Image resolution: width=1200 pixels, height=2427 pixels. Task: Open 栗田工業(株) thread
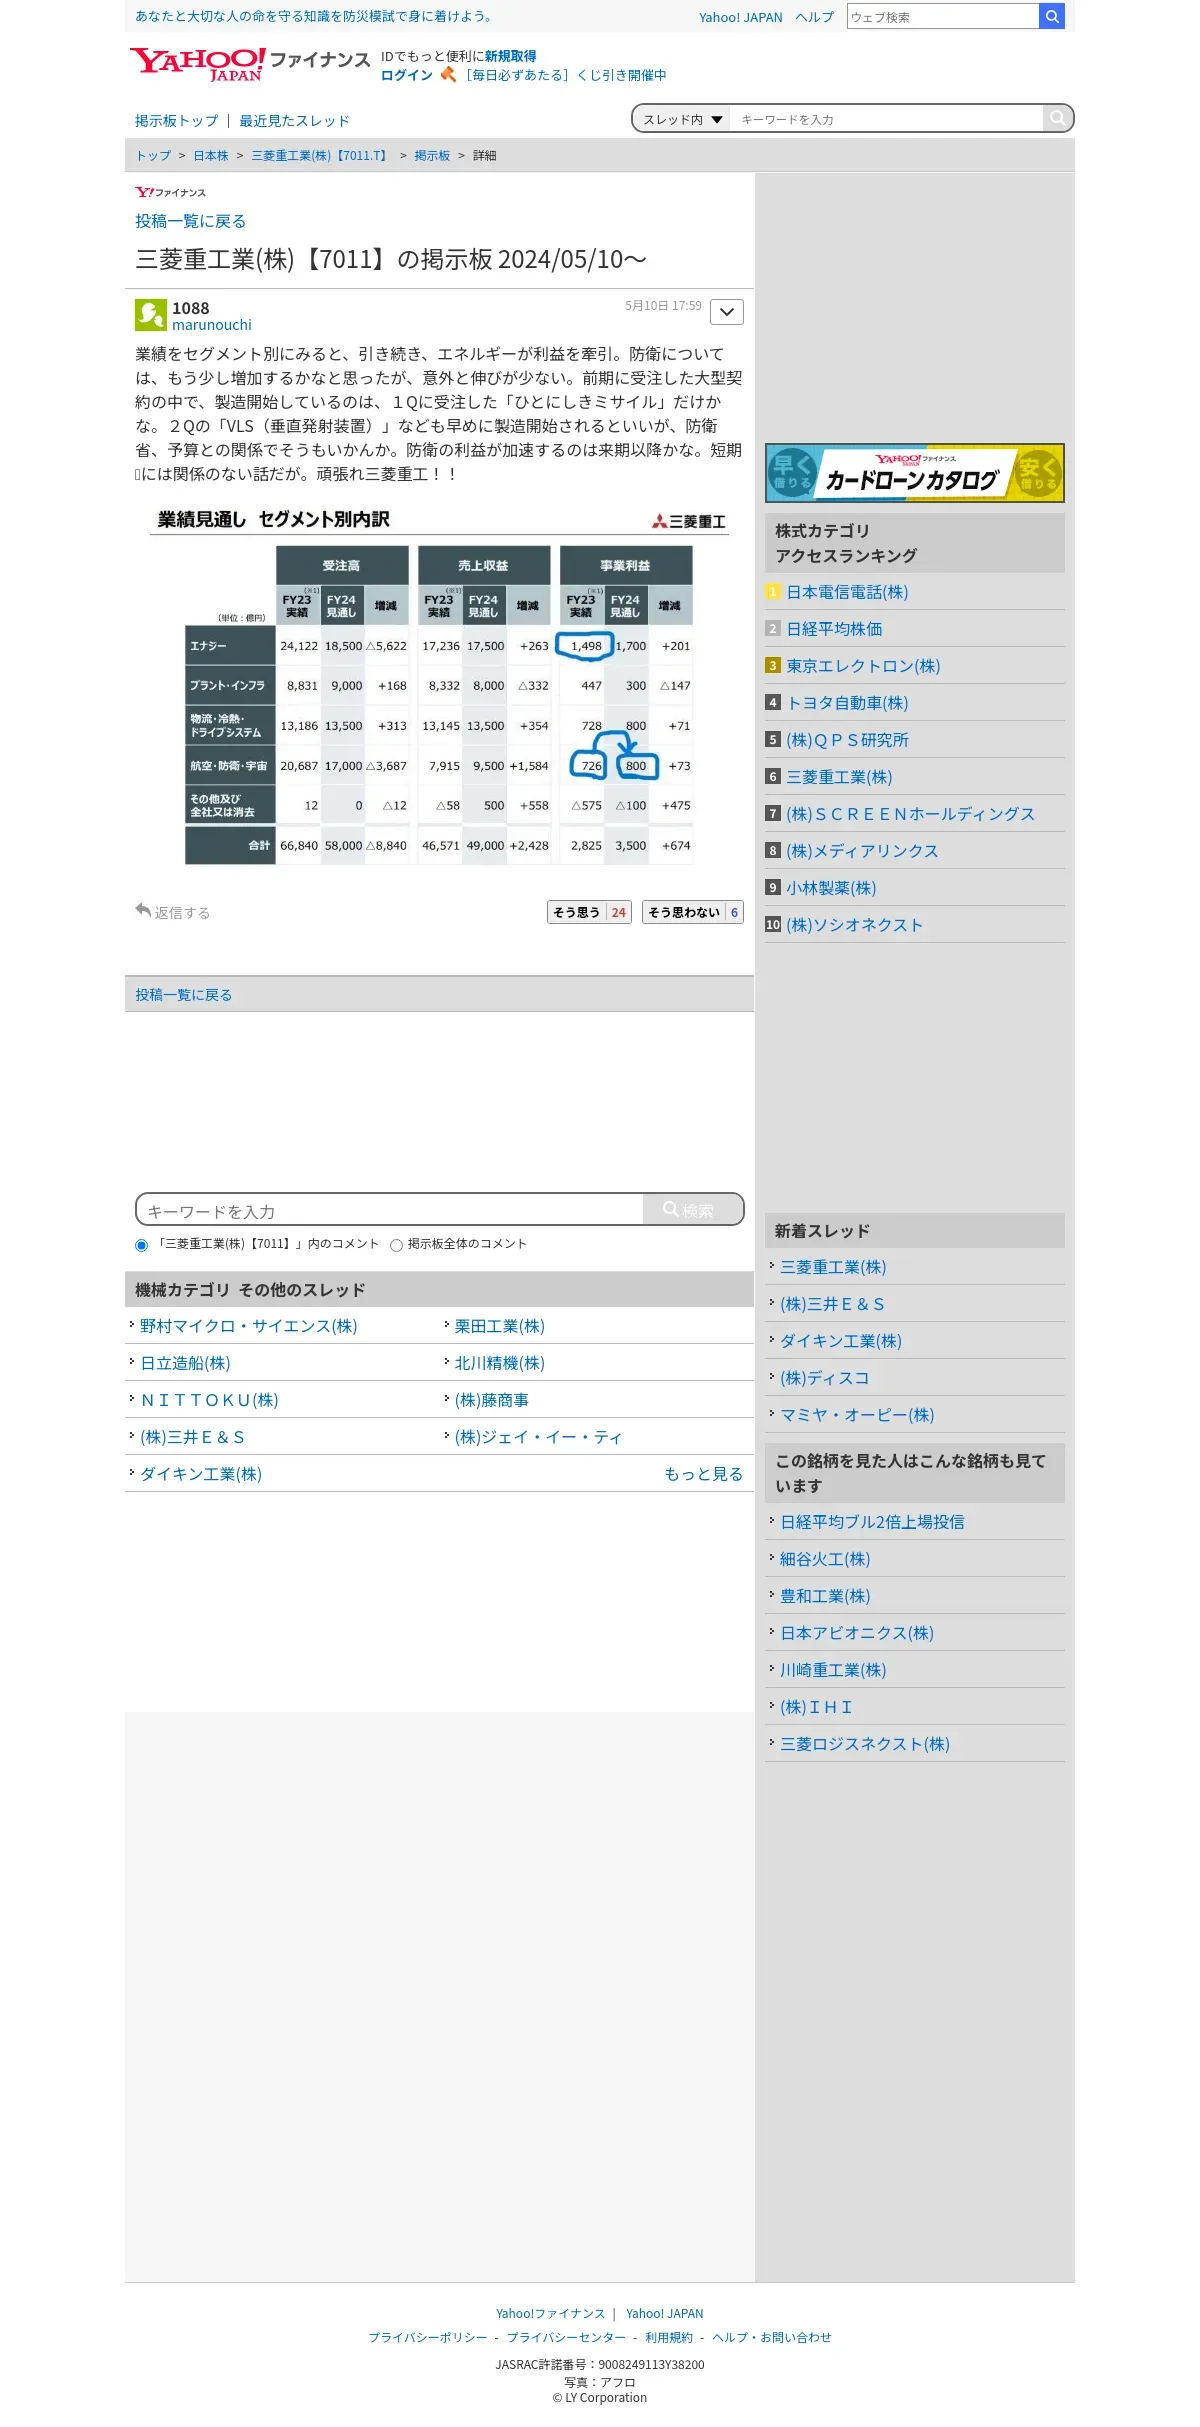[499, 1326]
